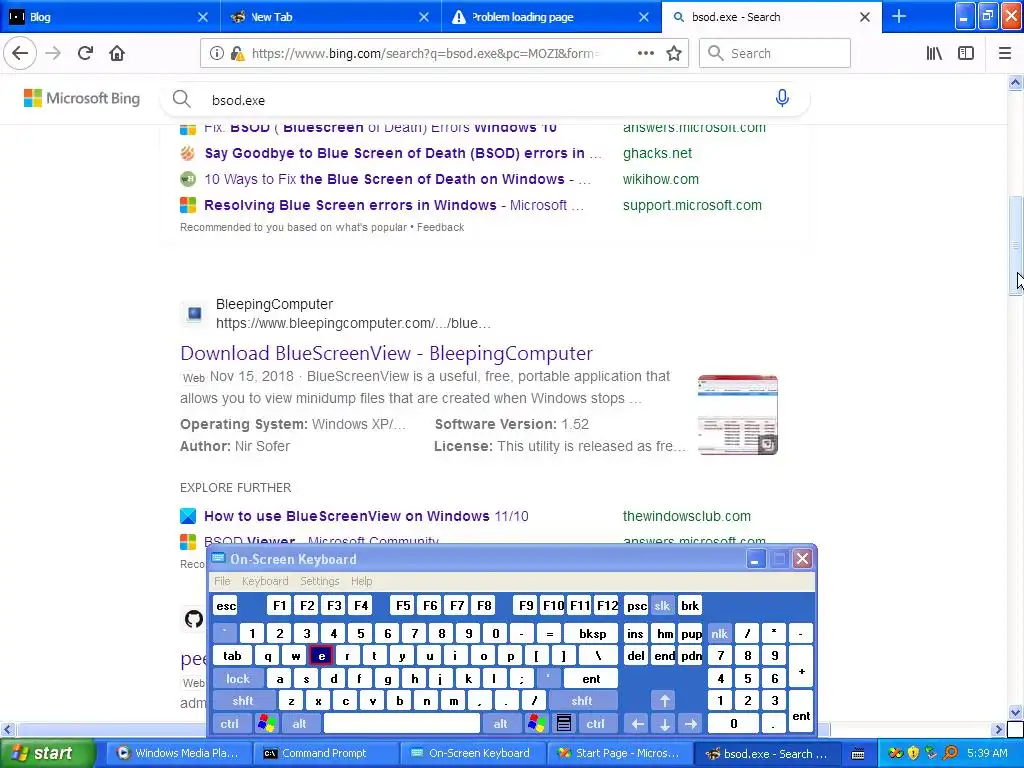Click the bksp key on keyboard
The height and width of the screenshot is (768, 1024).
point(592,633)
